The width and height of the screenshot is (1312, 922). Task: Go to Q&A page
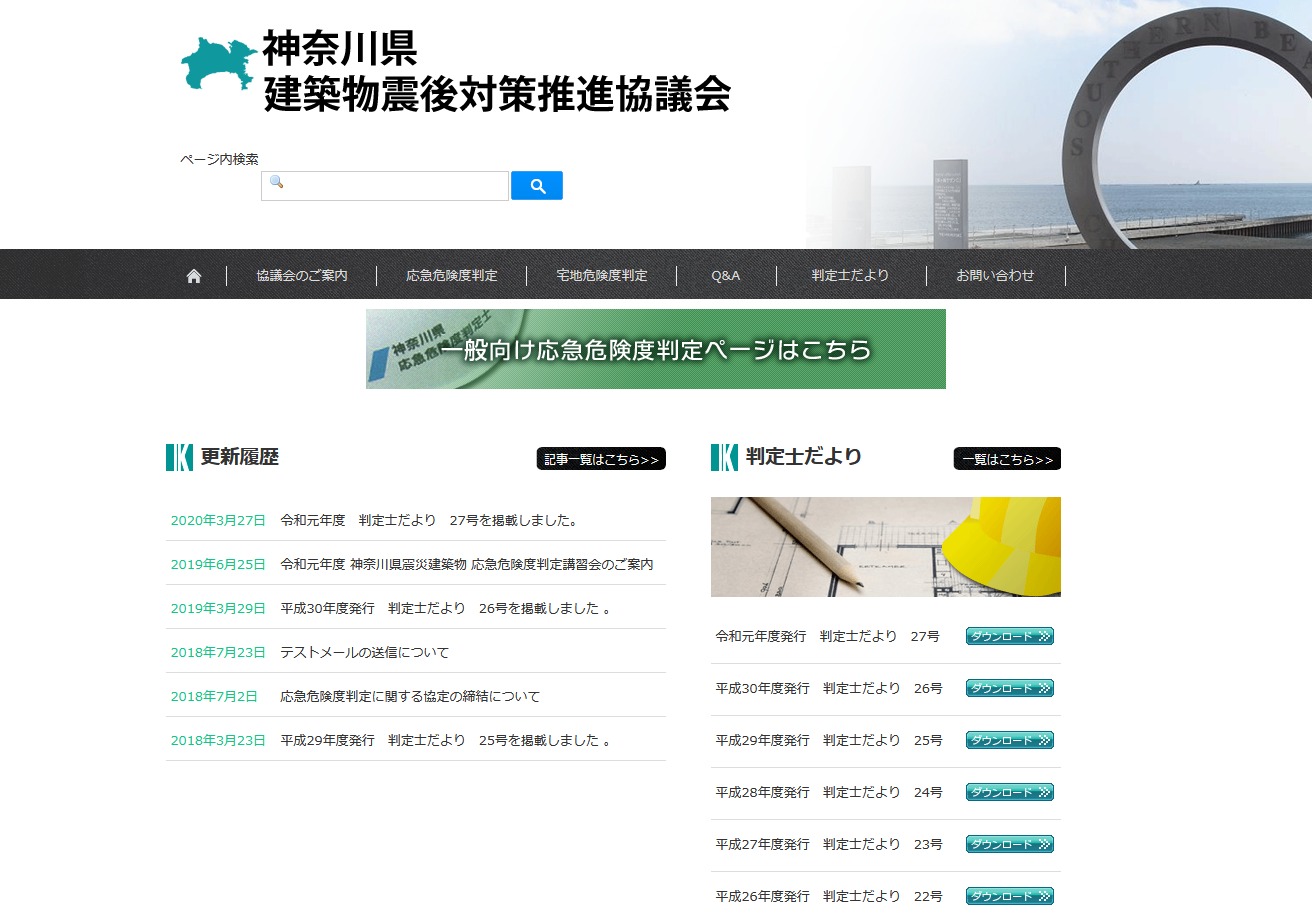pos(726,276)
